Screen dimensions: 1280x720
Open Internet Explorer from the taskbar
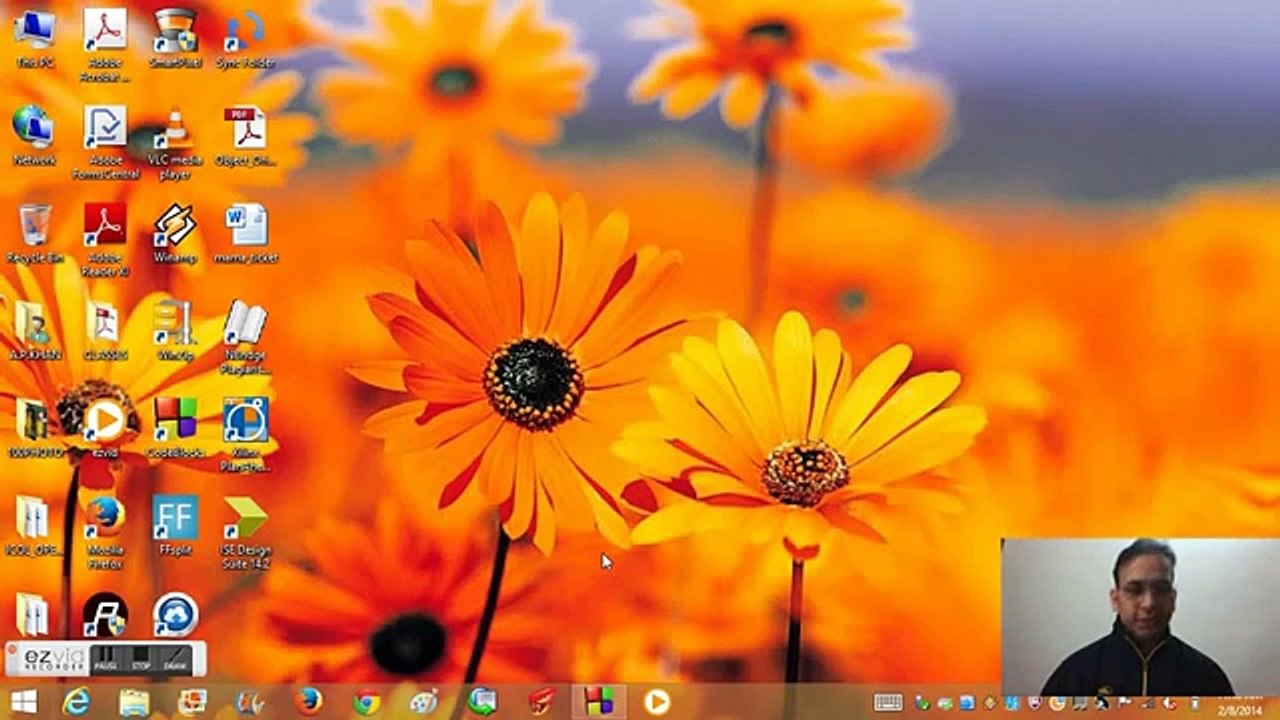pyautogui.click(x=75, y=702)
